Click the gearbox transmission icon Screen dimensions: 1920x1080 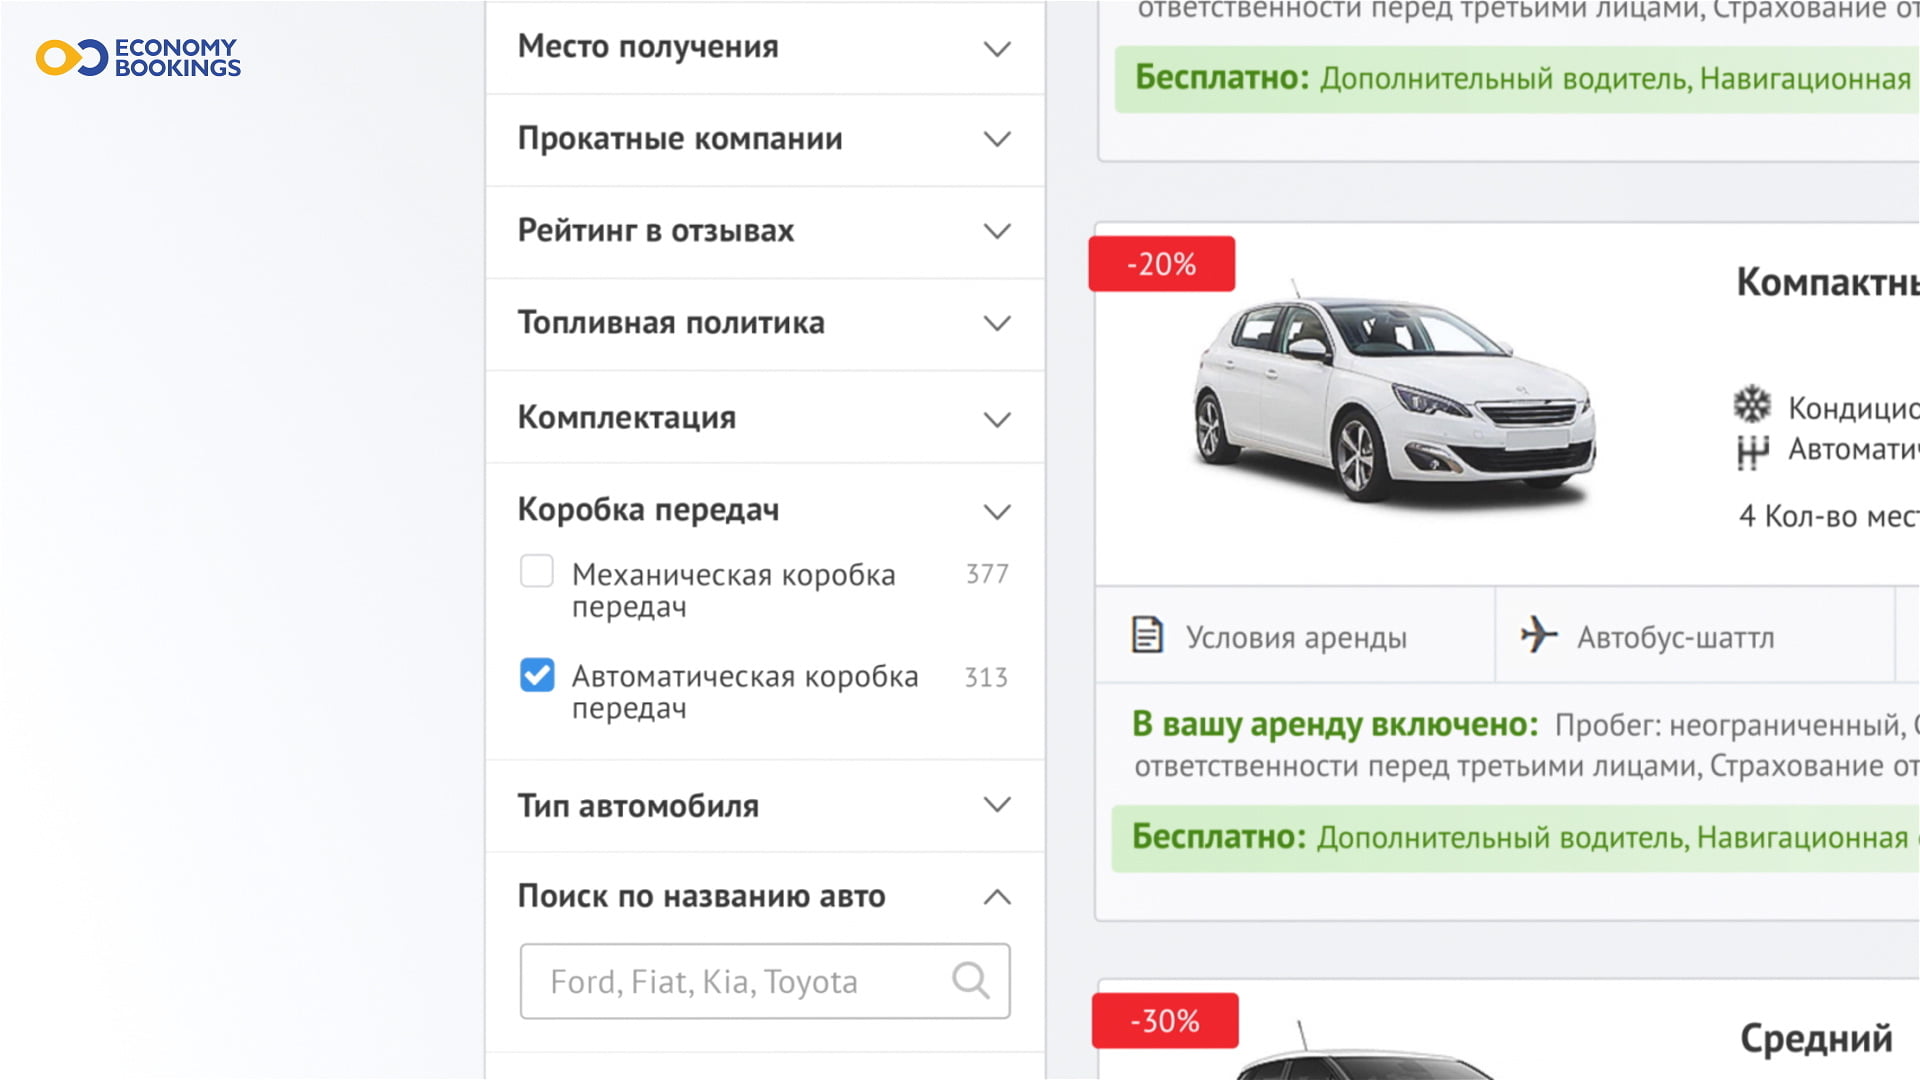point(1752,451)
